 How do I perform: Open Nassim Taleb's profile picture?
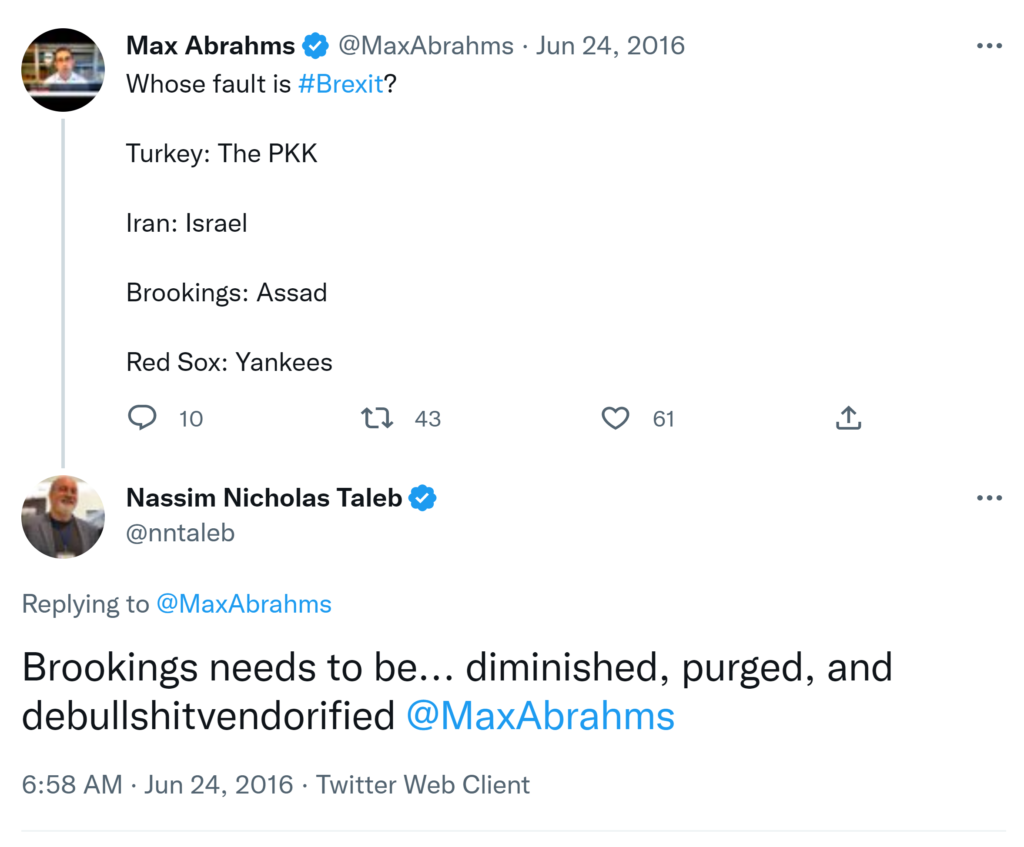coord(63,517)
